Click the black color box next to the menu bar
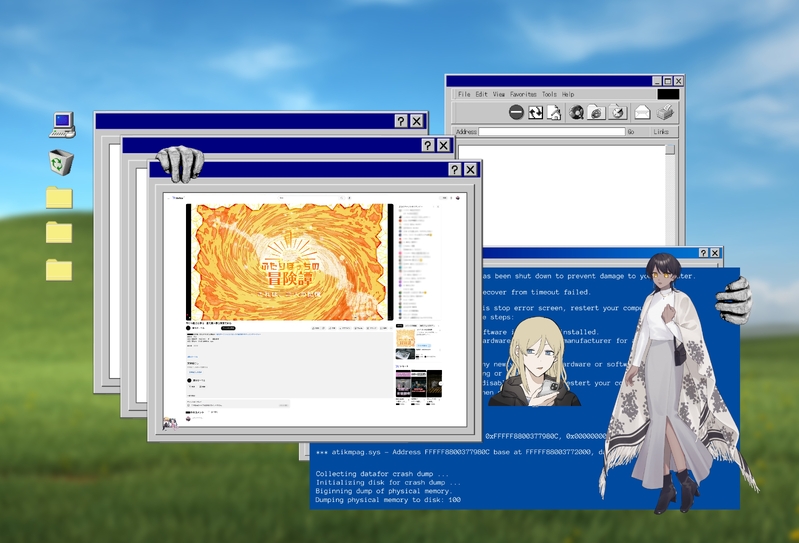 click(x=668, y=94)
